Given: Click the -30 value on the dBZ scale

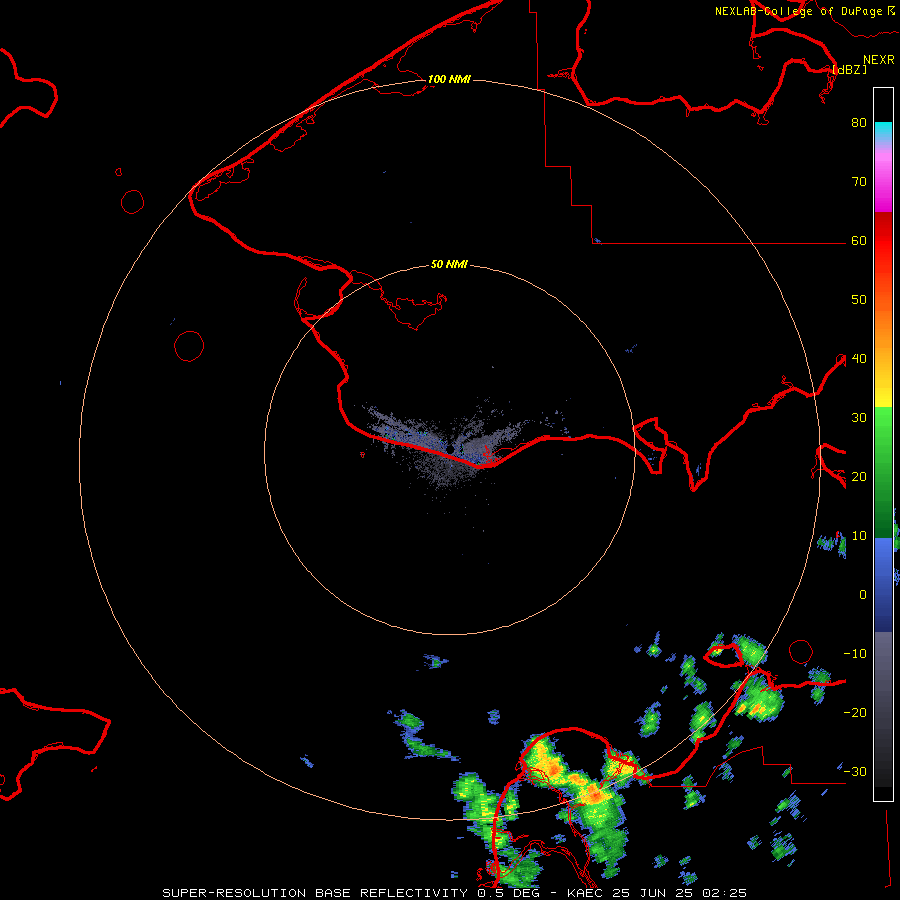Looking at the screenshot, I should tap(855, 772).
